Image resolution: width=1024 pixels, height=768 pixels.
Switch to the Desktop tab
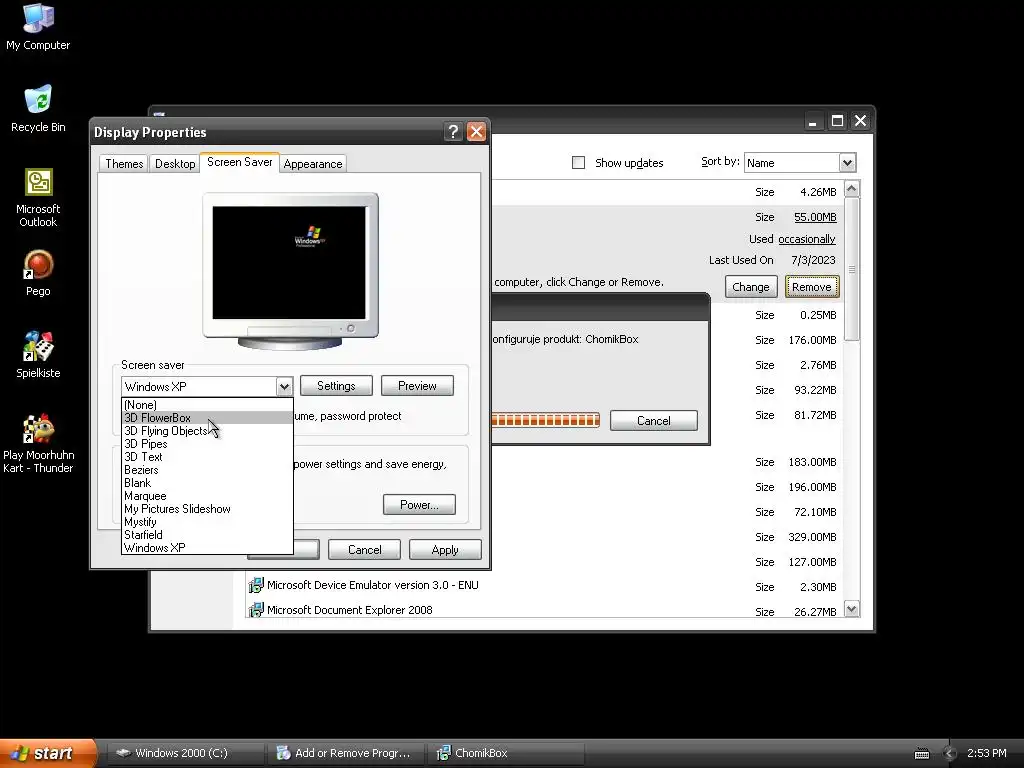coord(175,164)
